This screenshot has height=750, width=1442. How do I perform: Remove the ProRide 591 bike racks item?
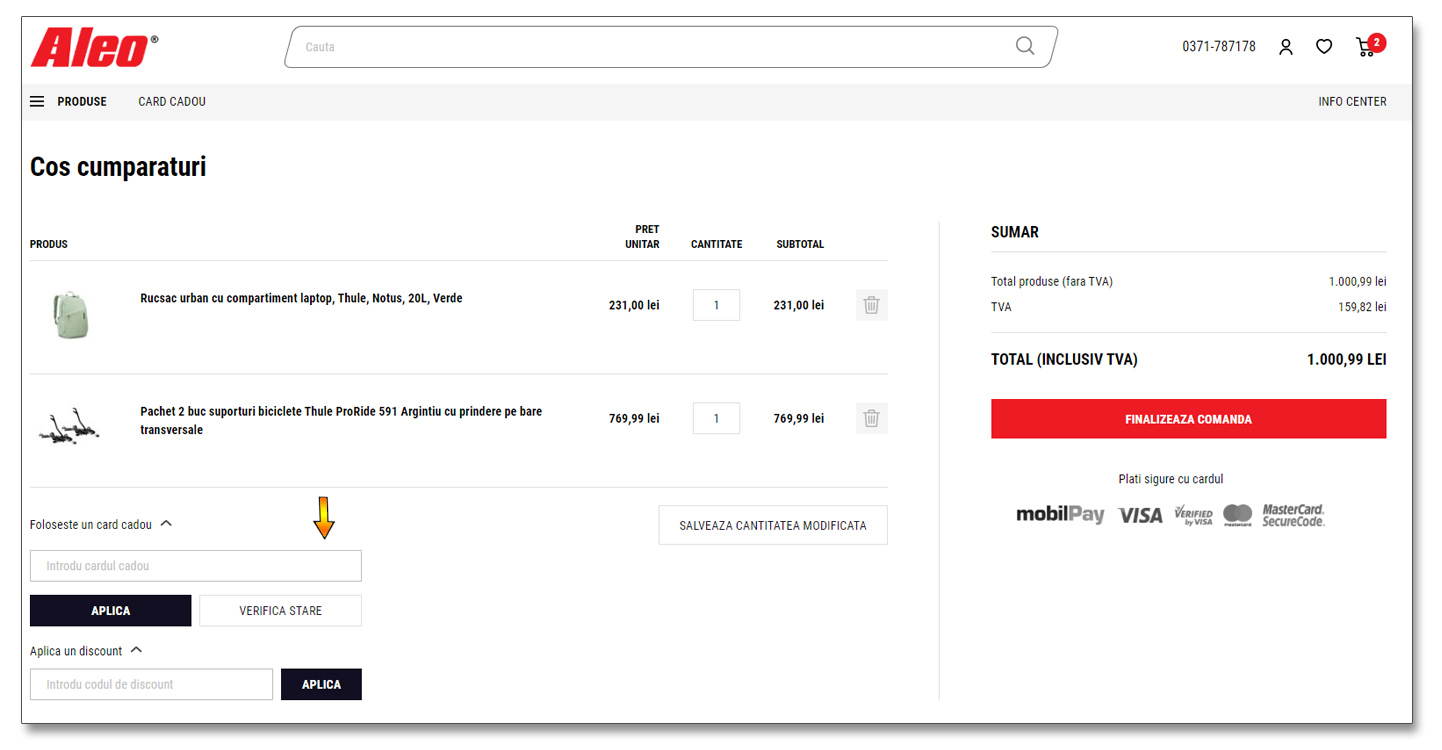(x=871, y=418)
